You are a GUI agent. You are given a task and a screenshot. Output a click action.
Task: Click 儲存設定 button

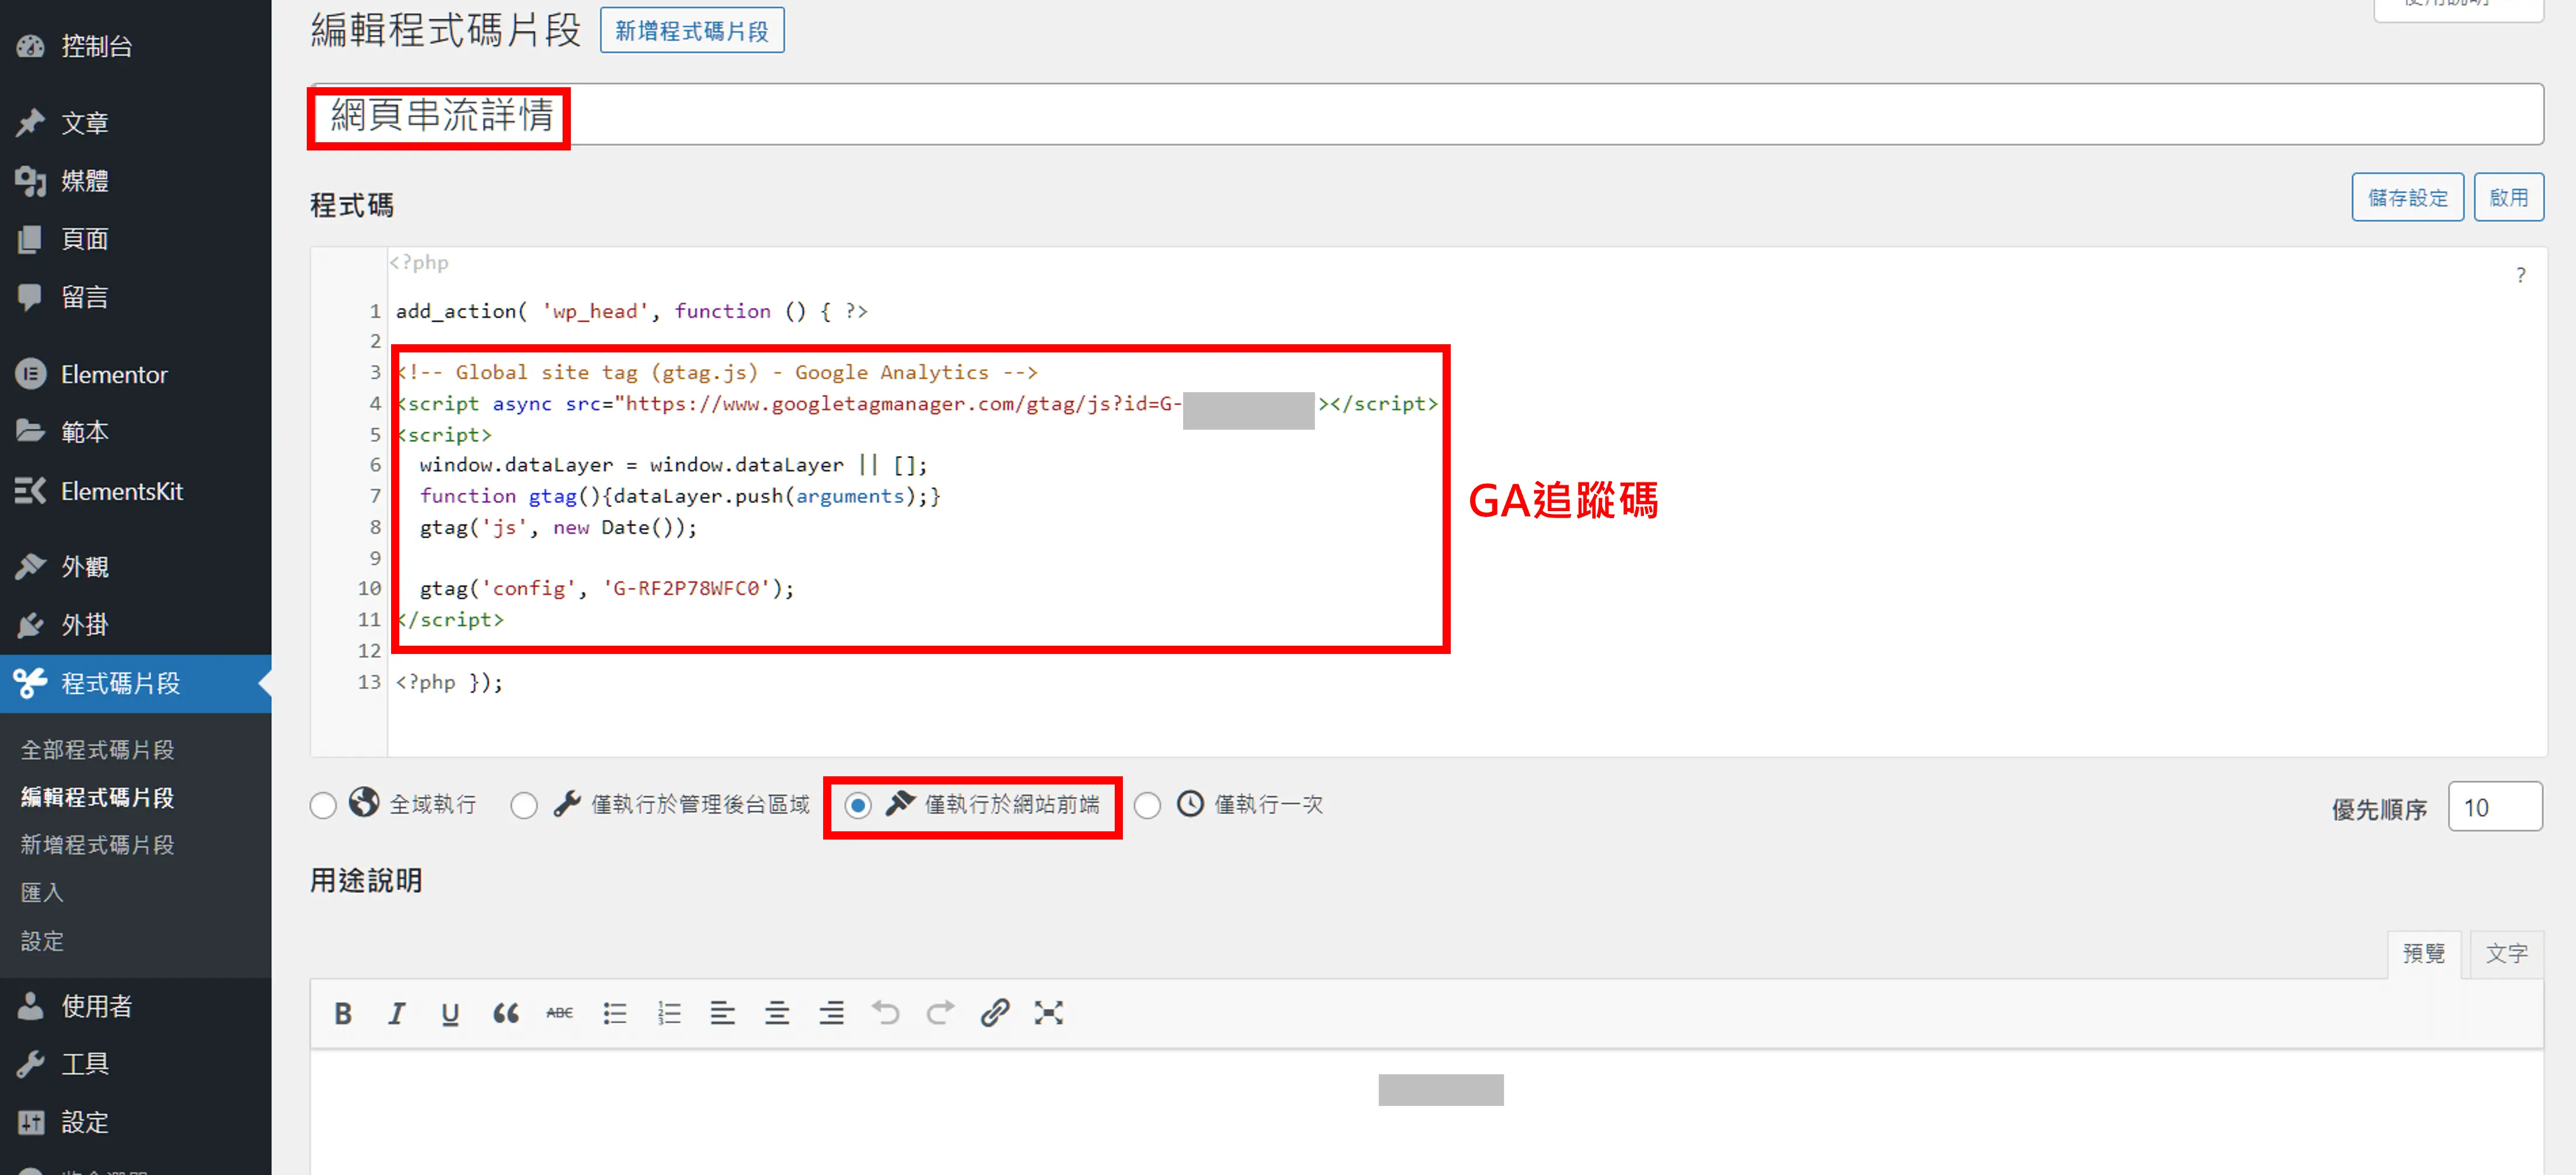(2407, 197)
